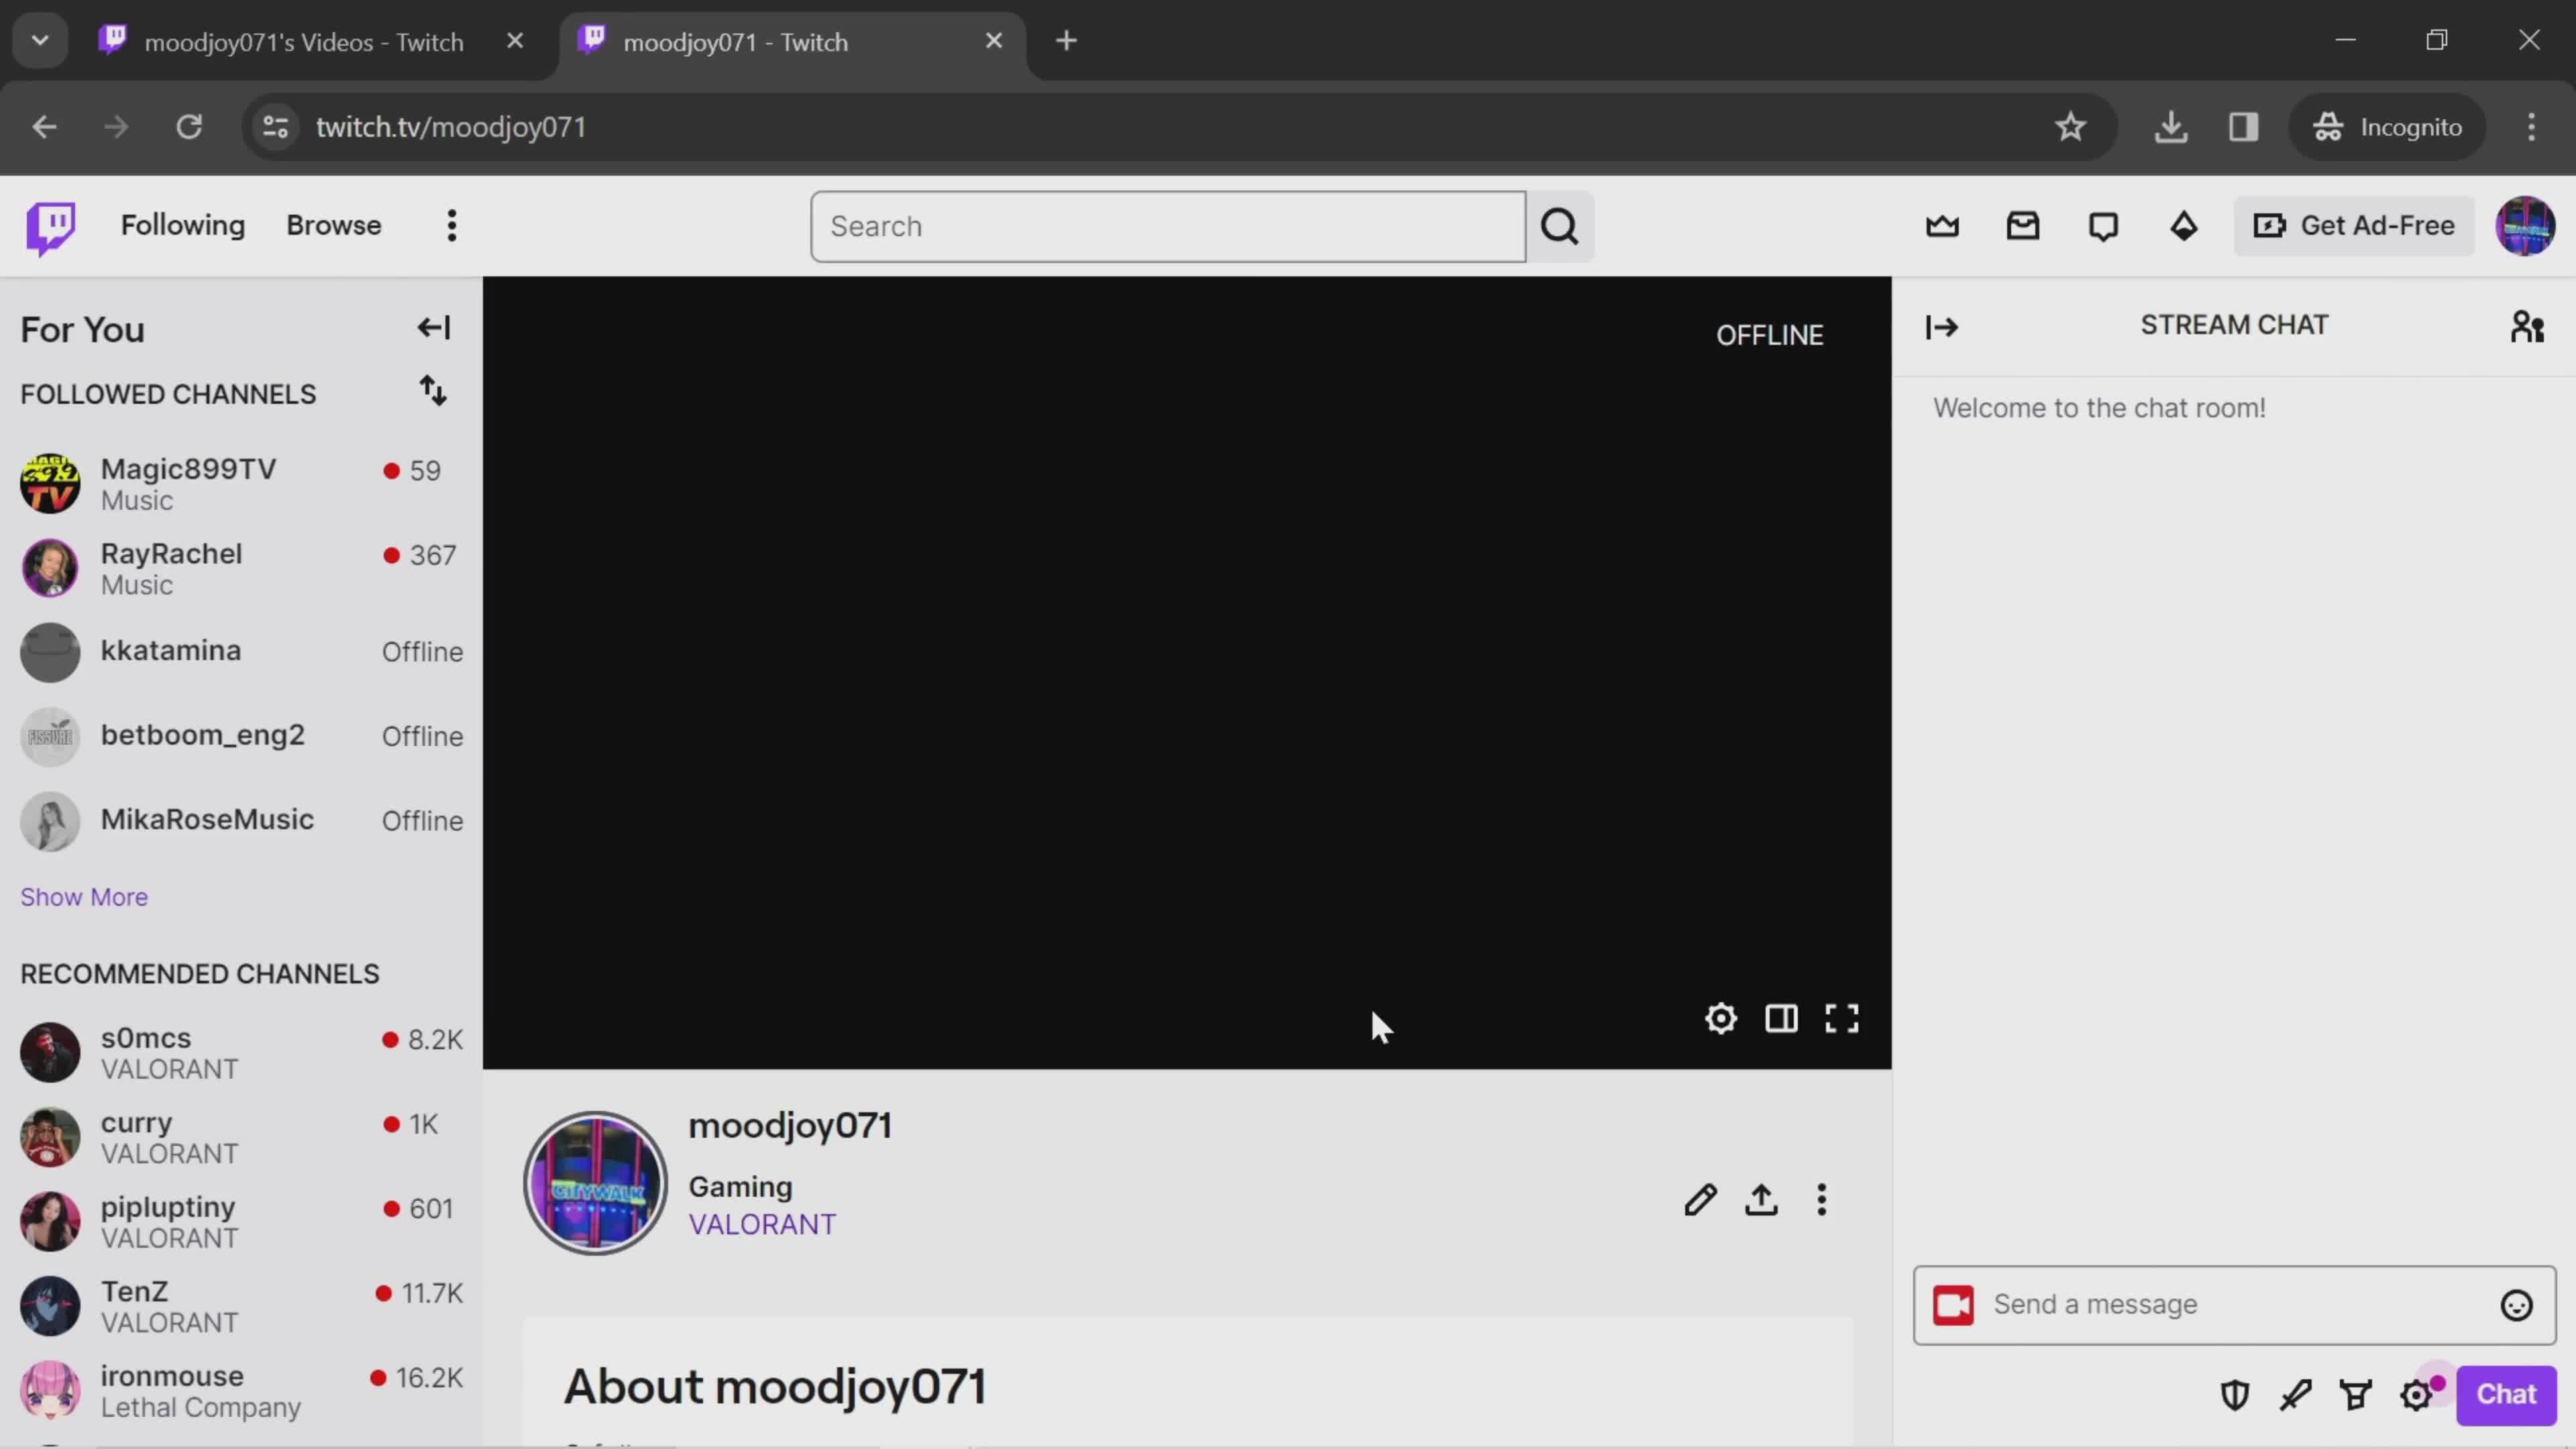Click the Send a Message input field

2233,1304
